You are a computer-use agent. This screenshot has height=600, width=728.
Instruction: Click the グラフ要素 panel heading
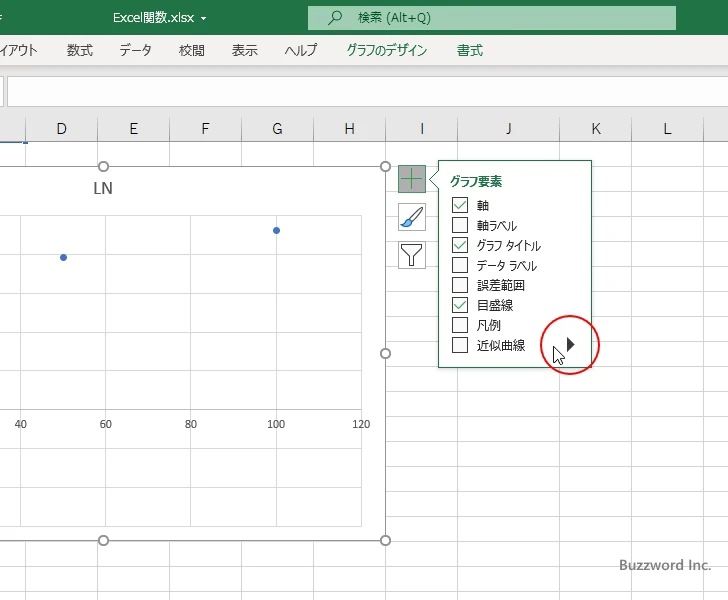[x=476, y=181]
